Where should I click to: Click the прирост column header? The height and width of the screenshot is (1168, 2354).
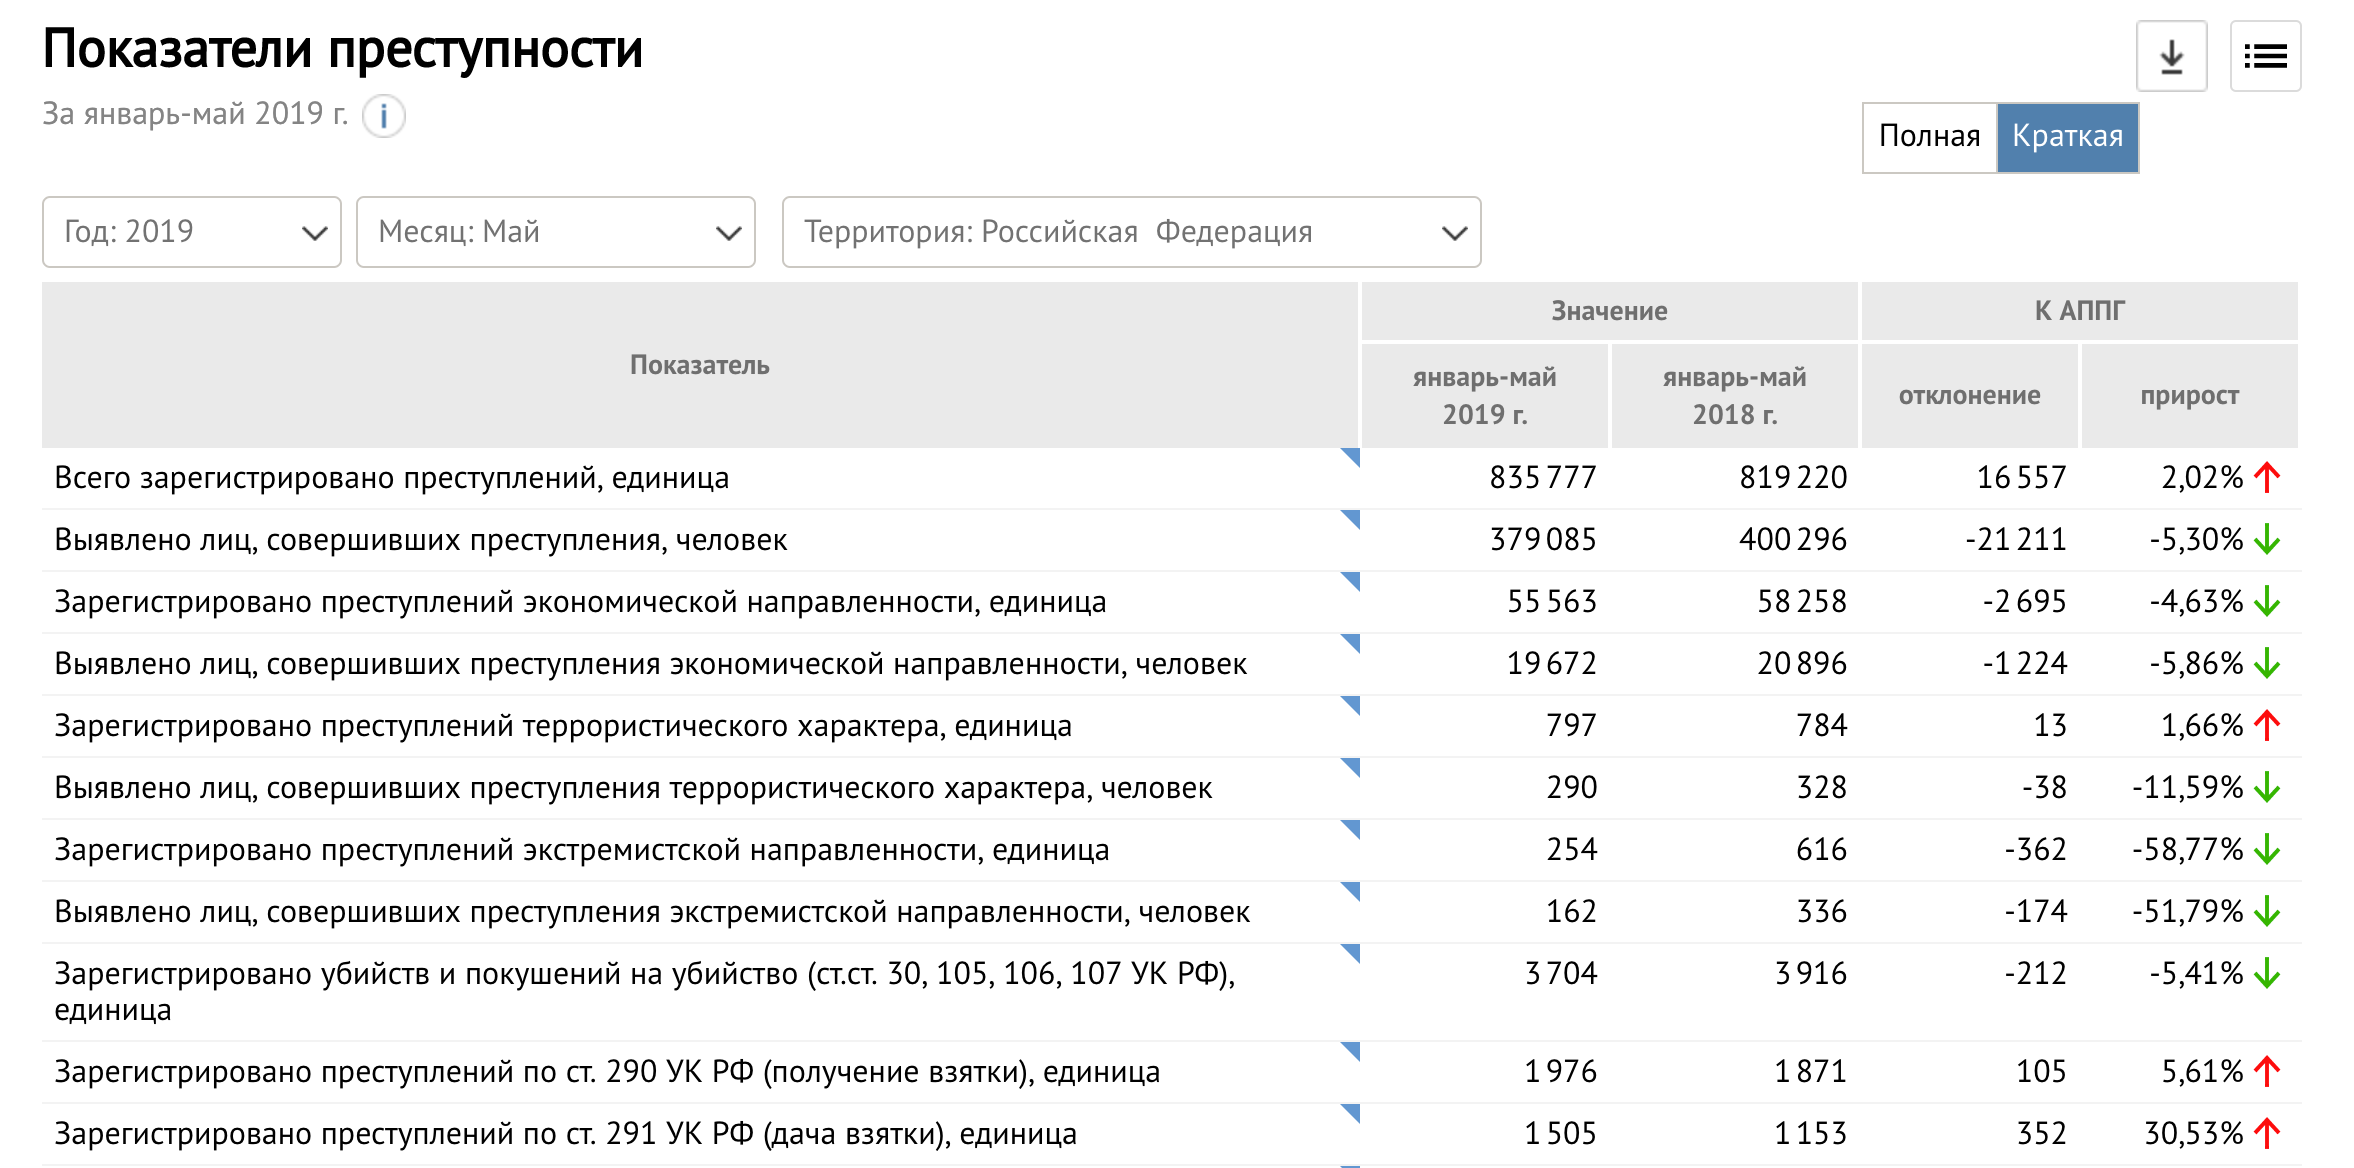(x=2189, y=396)
